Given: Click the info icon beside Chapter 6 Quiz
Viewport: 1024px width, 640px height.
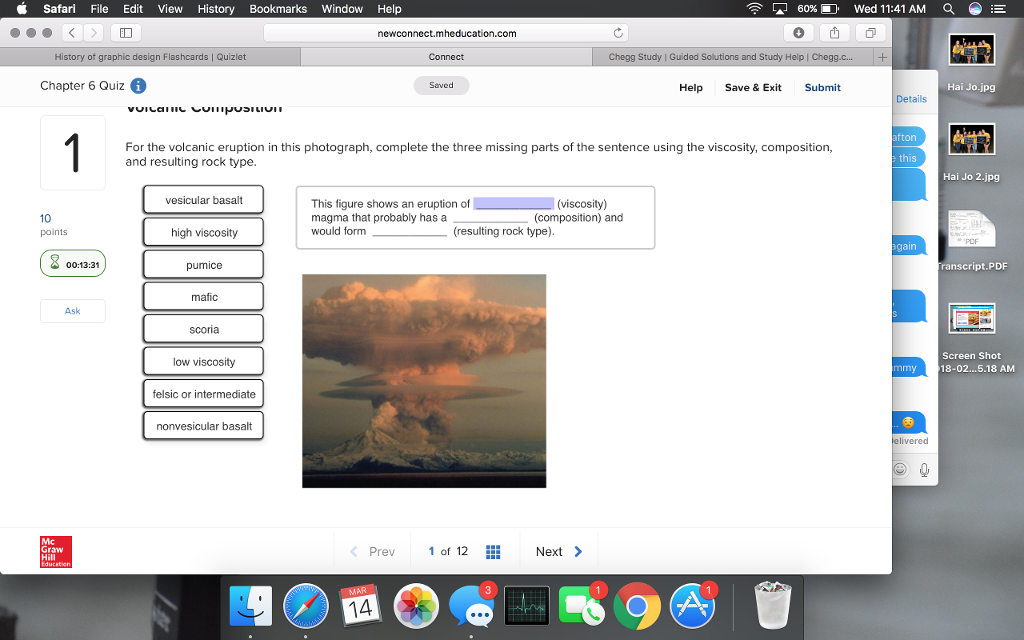Looking at the screenshot, I should pos(137,86).
